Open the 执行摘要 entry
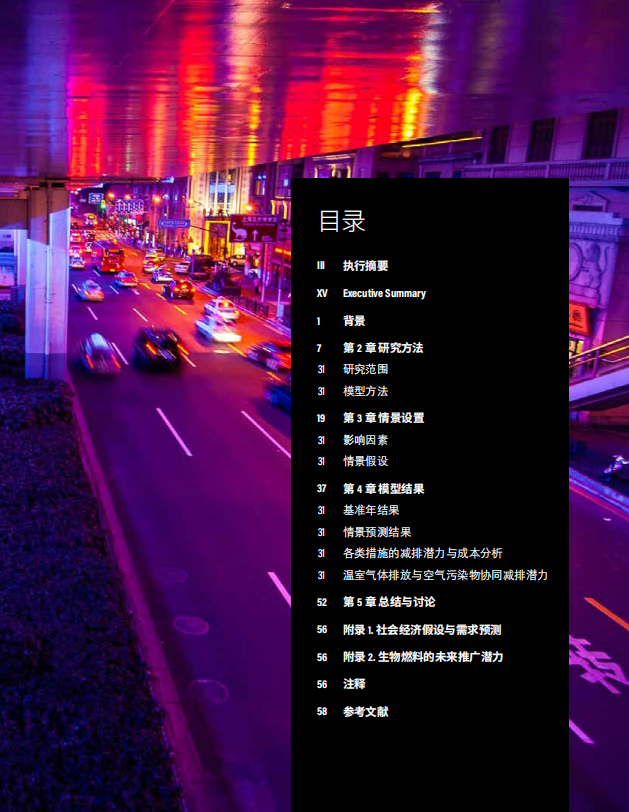Screen dimensions: 629x812 point(365,266)
